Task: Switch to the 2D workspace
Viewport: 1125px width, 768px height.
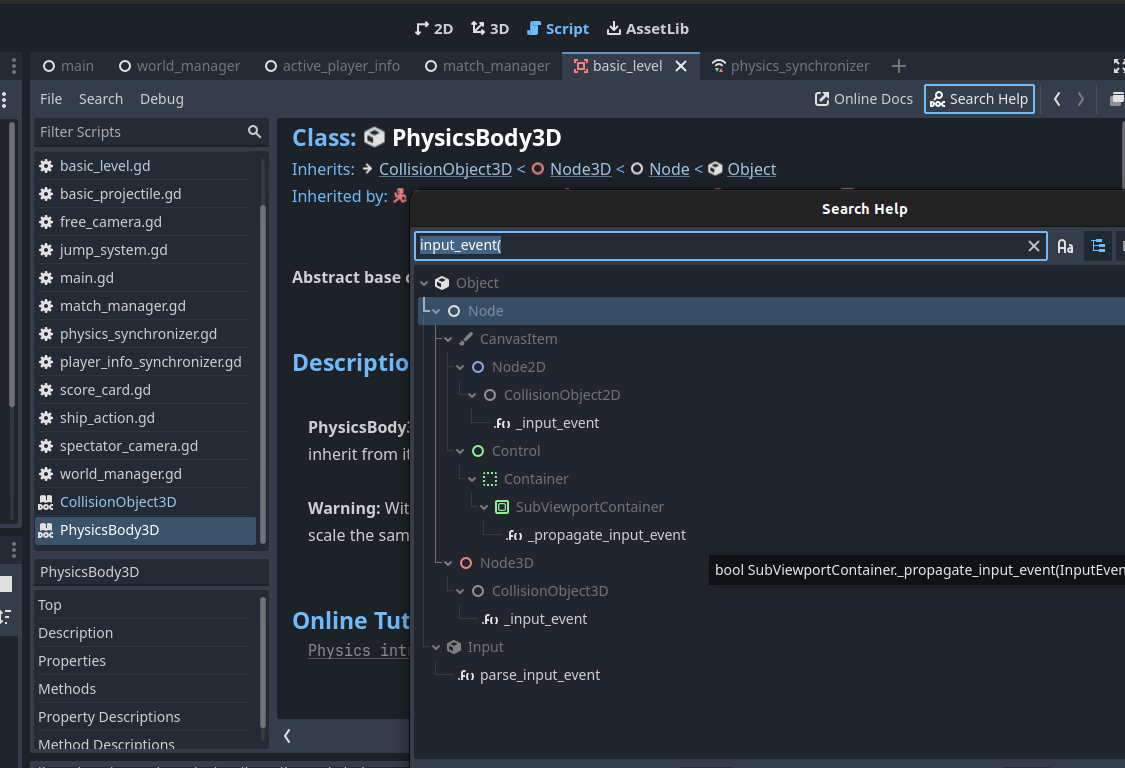Action: click(x=434, y=29)
